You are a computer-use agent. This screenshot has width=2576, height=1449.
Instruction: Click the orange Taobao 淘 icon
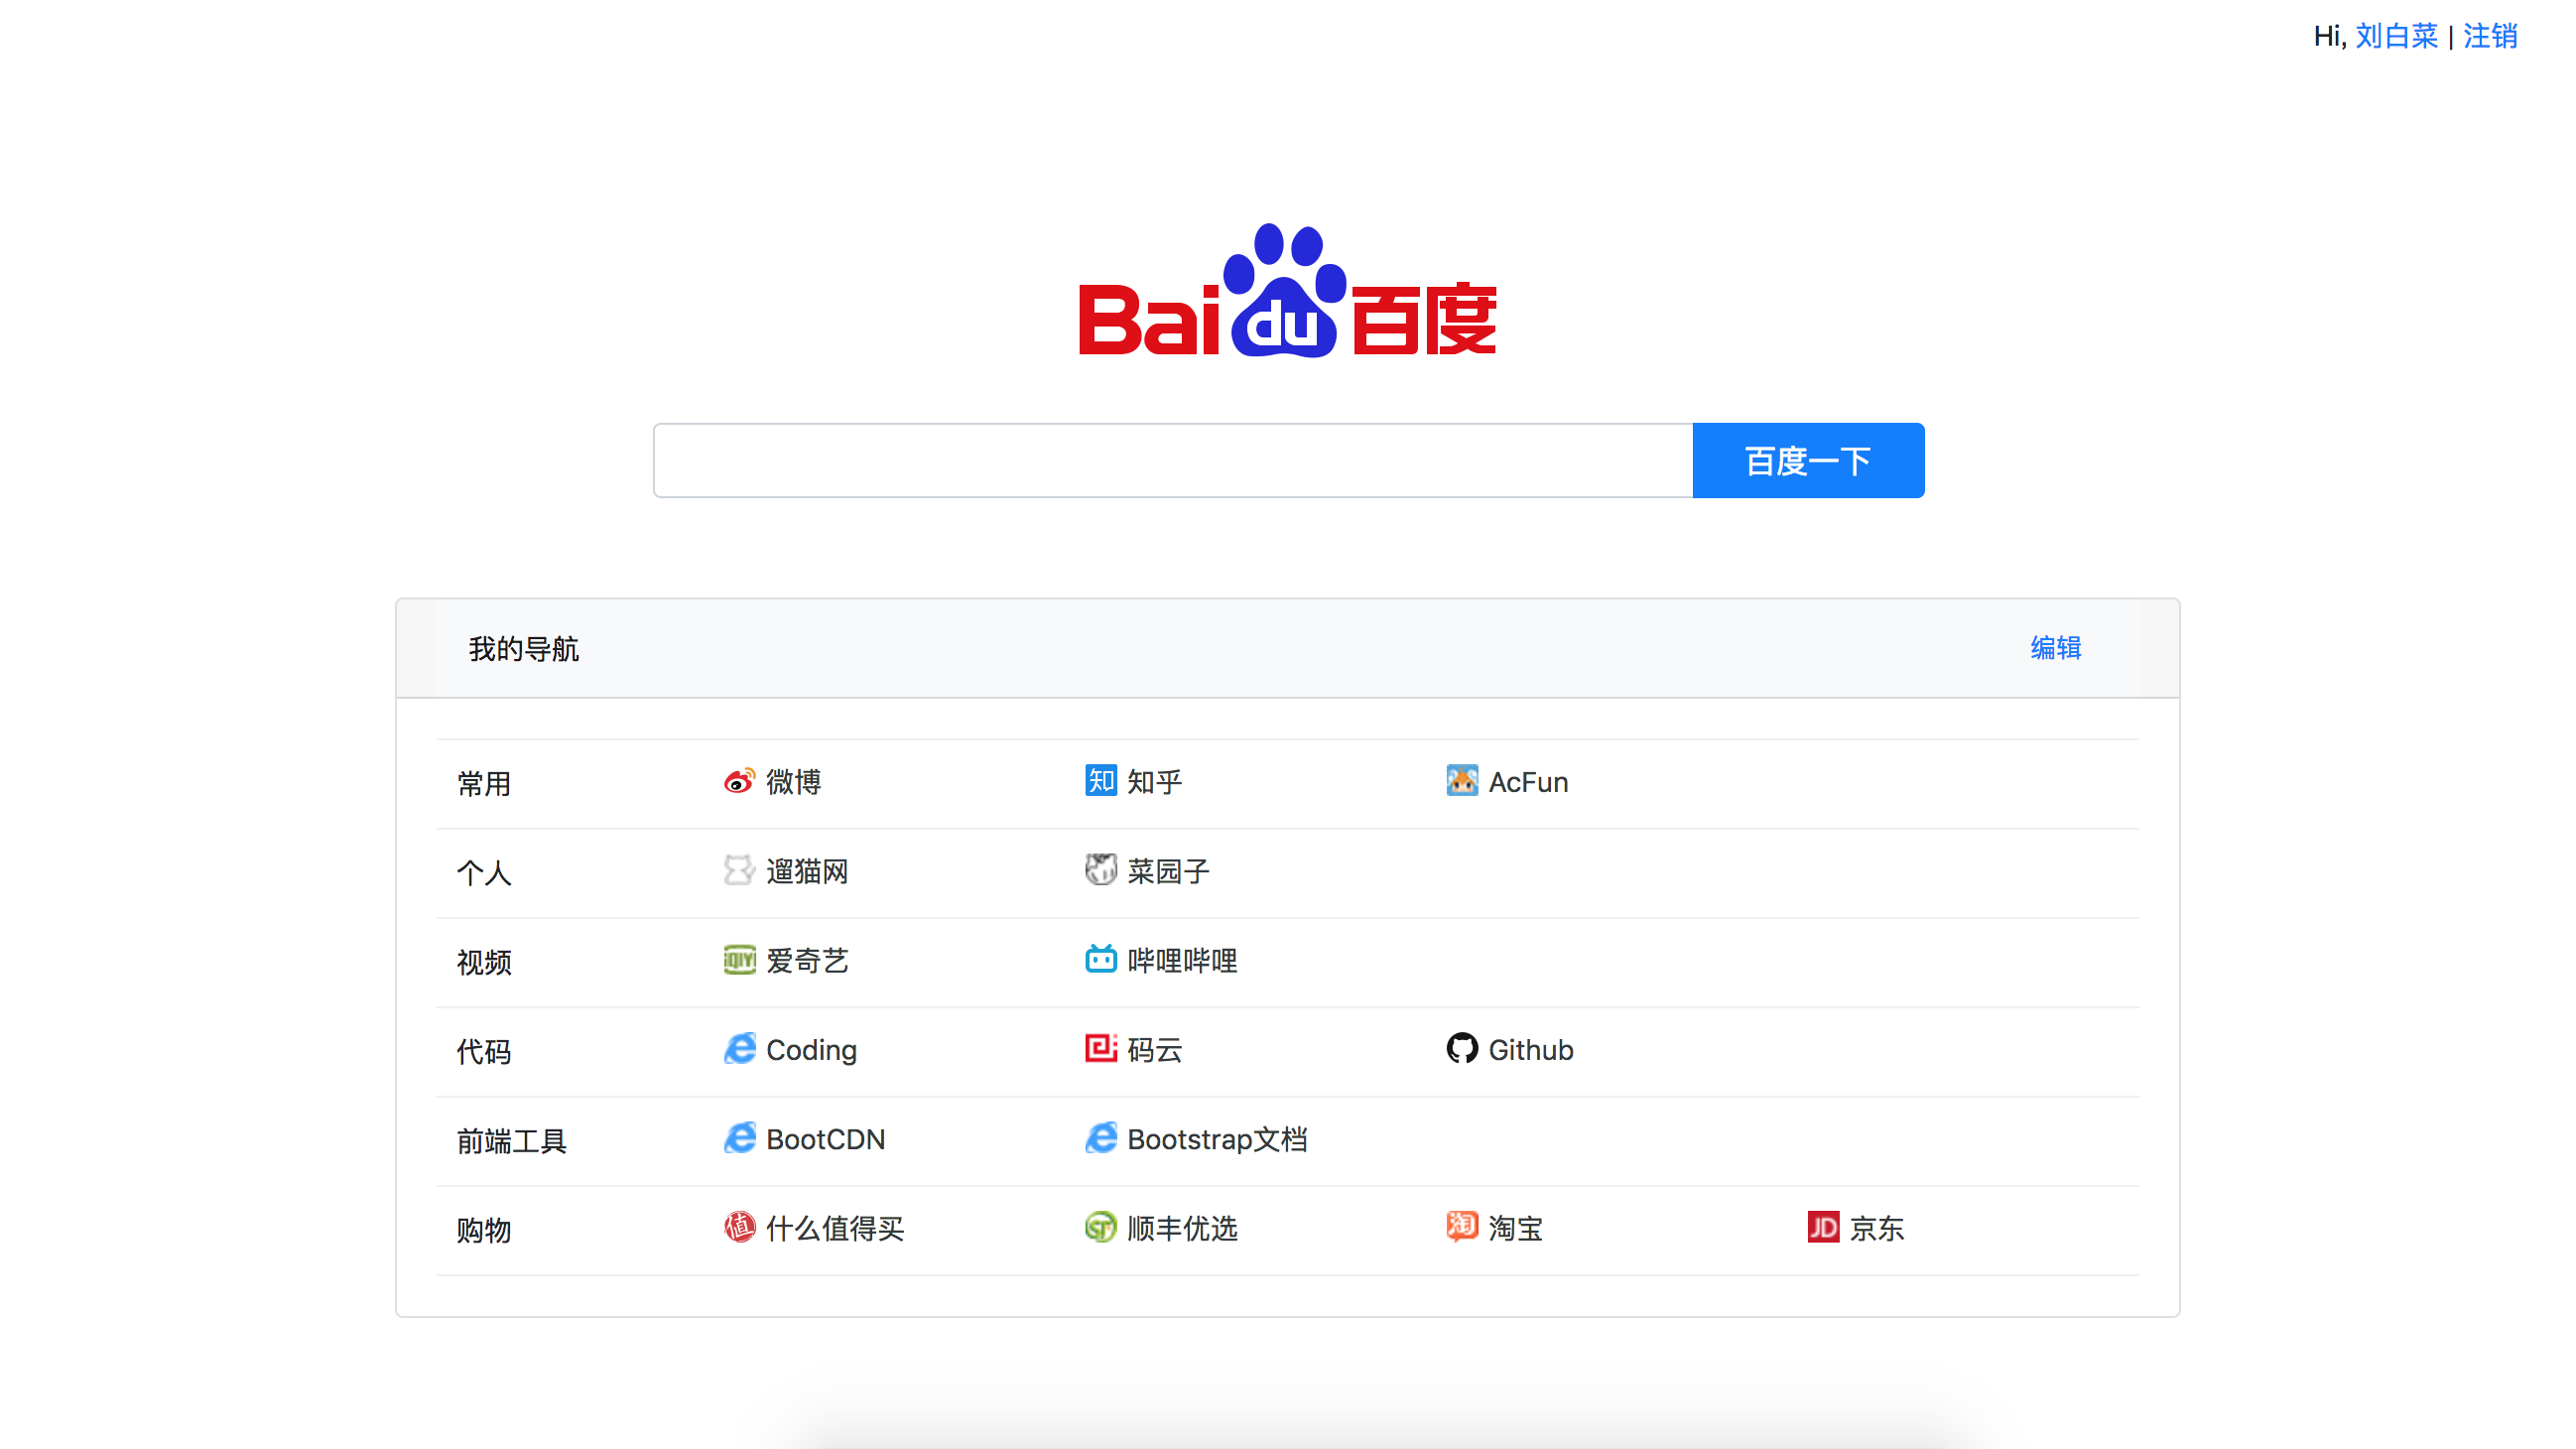coord(1461,1227)
